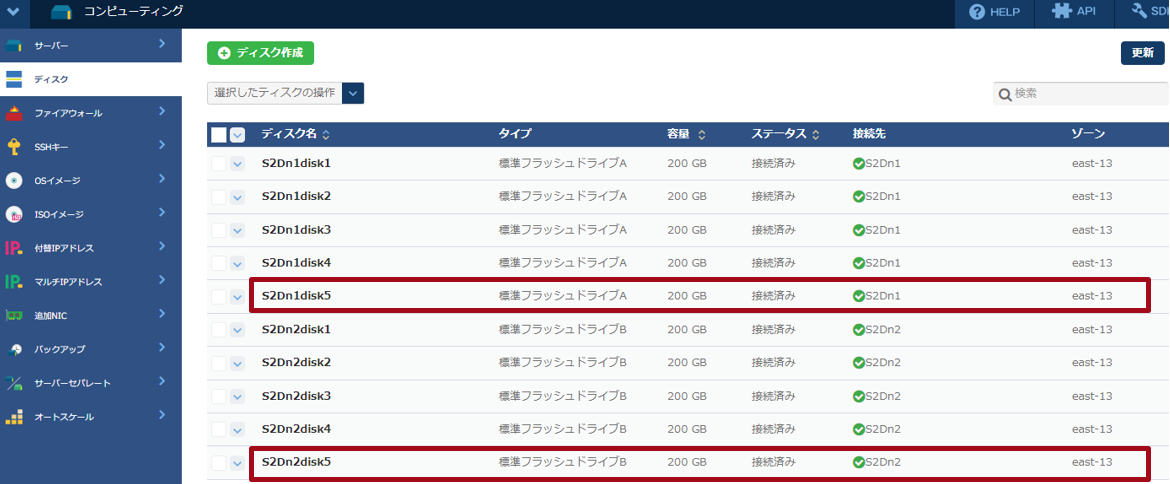This screenshot has height=484, width=1170.
Task: Click the green status icon for S2Dn2disk3
Action: pyautogui.click(x=858, y=396)
